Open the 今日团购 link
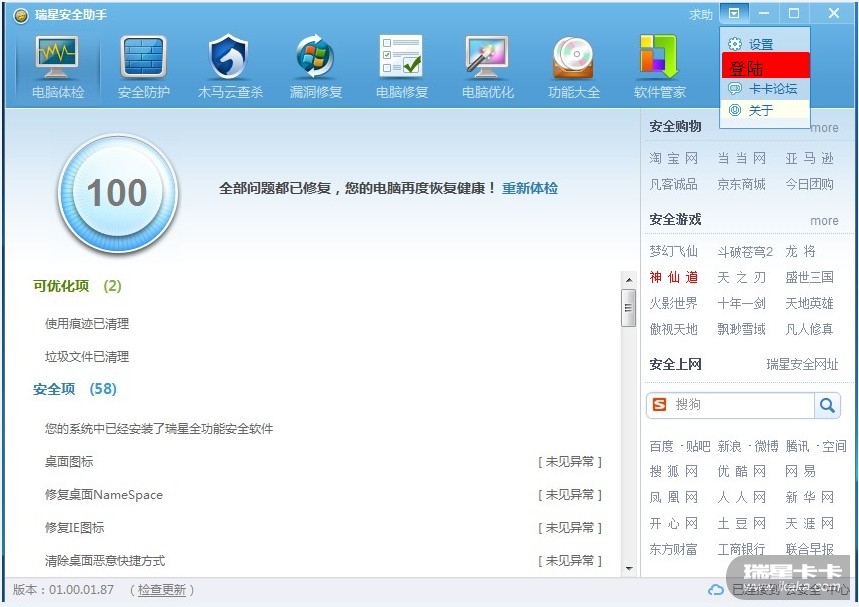Viewport: 859px width, 607px height. coord(809,184)
